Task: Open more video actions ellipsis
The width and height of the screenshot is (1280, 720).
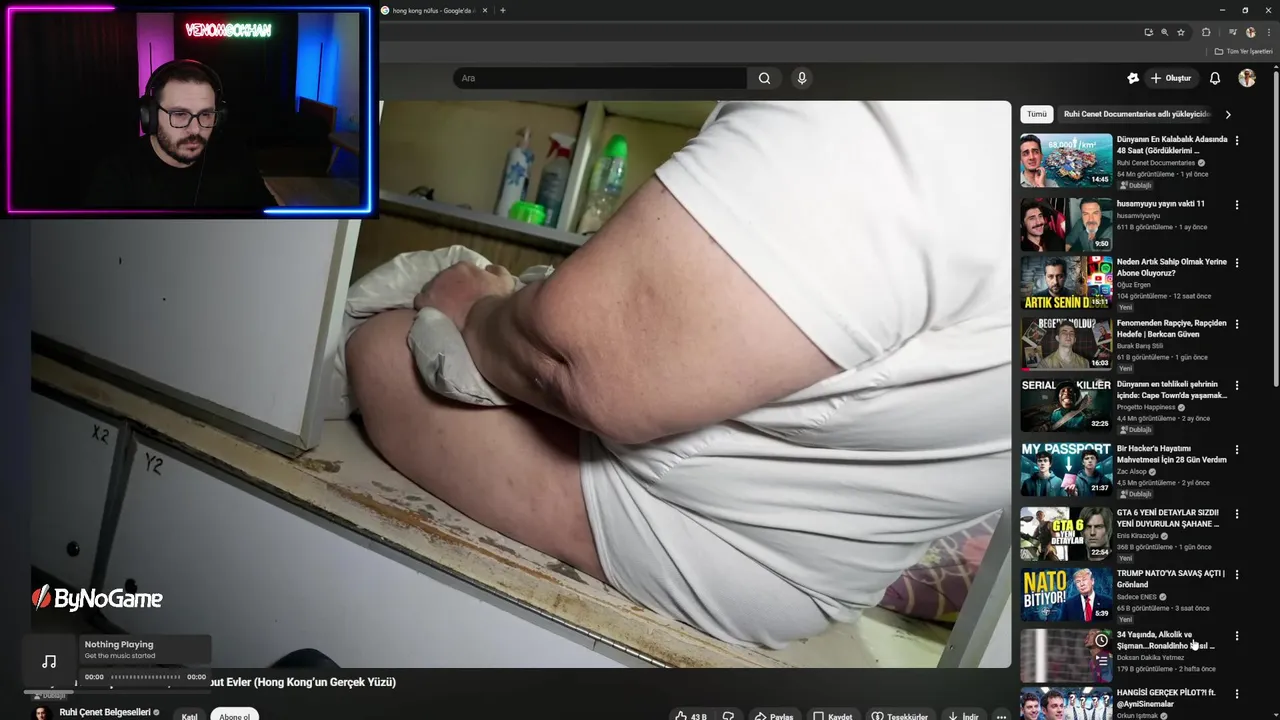Action: (x=1001, y=716)
